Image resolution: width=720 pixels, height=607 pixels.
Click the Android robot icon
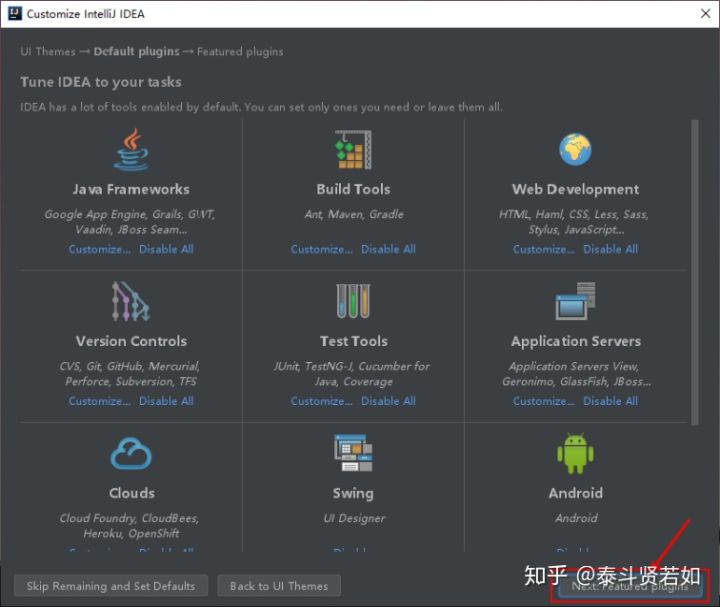pyautogui.click(x=575, y=453)
